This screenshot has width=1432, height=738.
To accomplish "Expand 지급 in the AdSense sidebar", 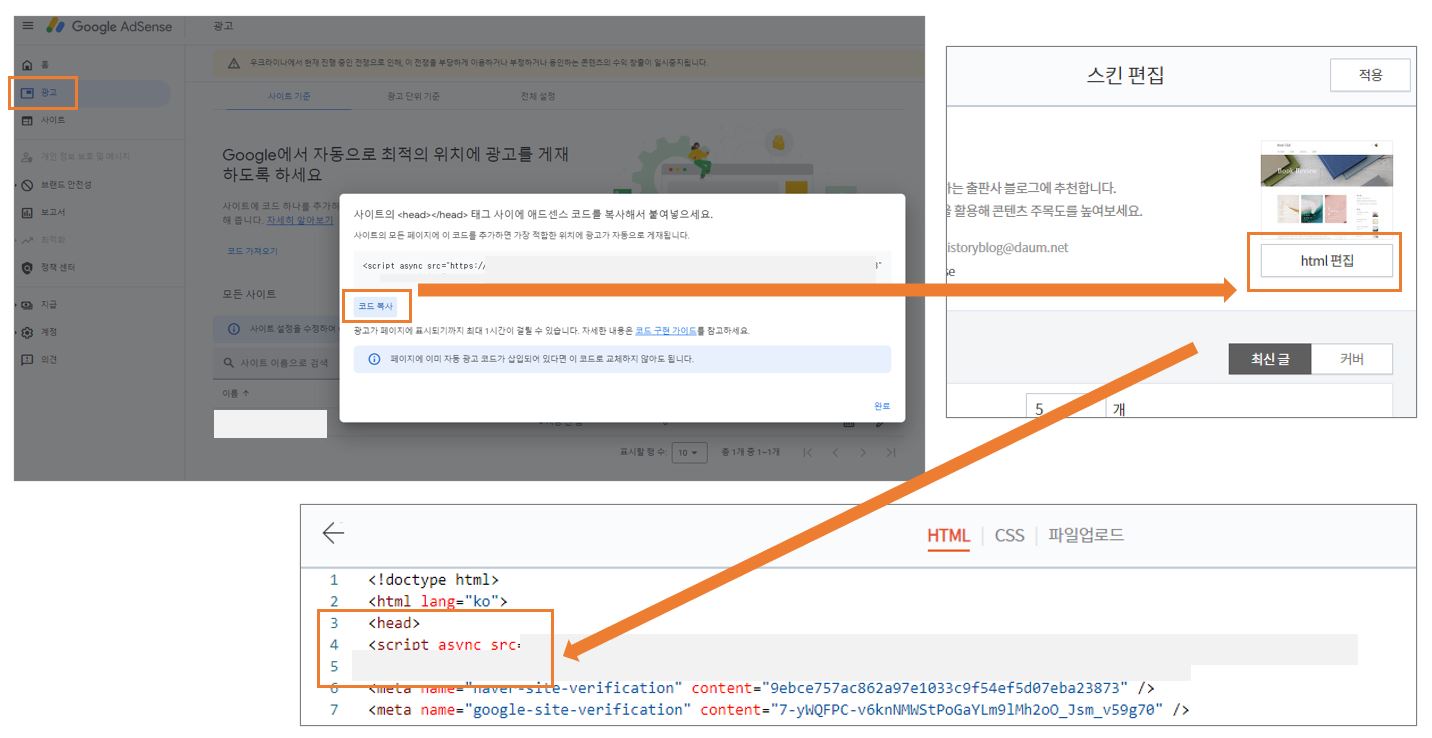I will click(x=40, y=304).
